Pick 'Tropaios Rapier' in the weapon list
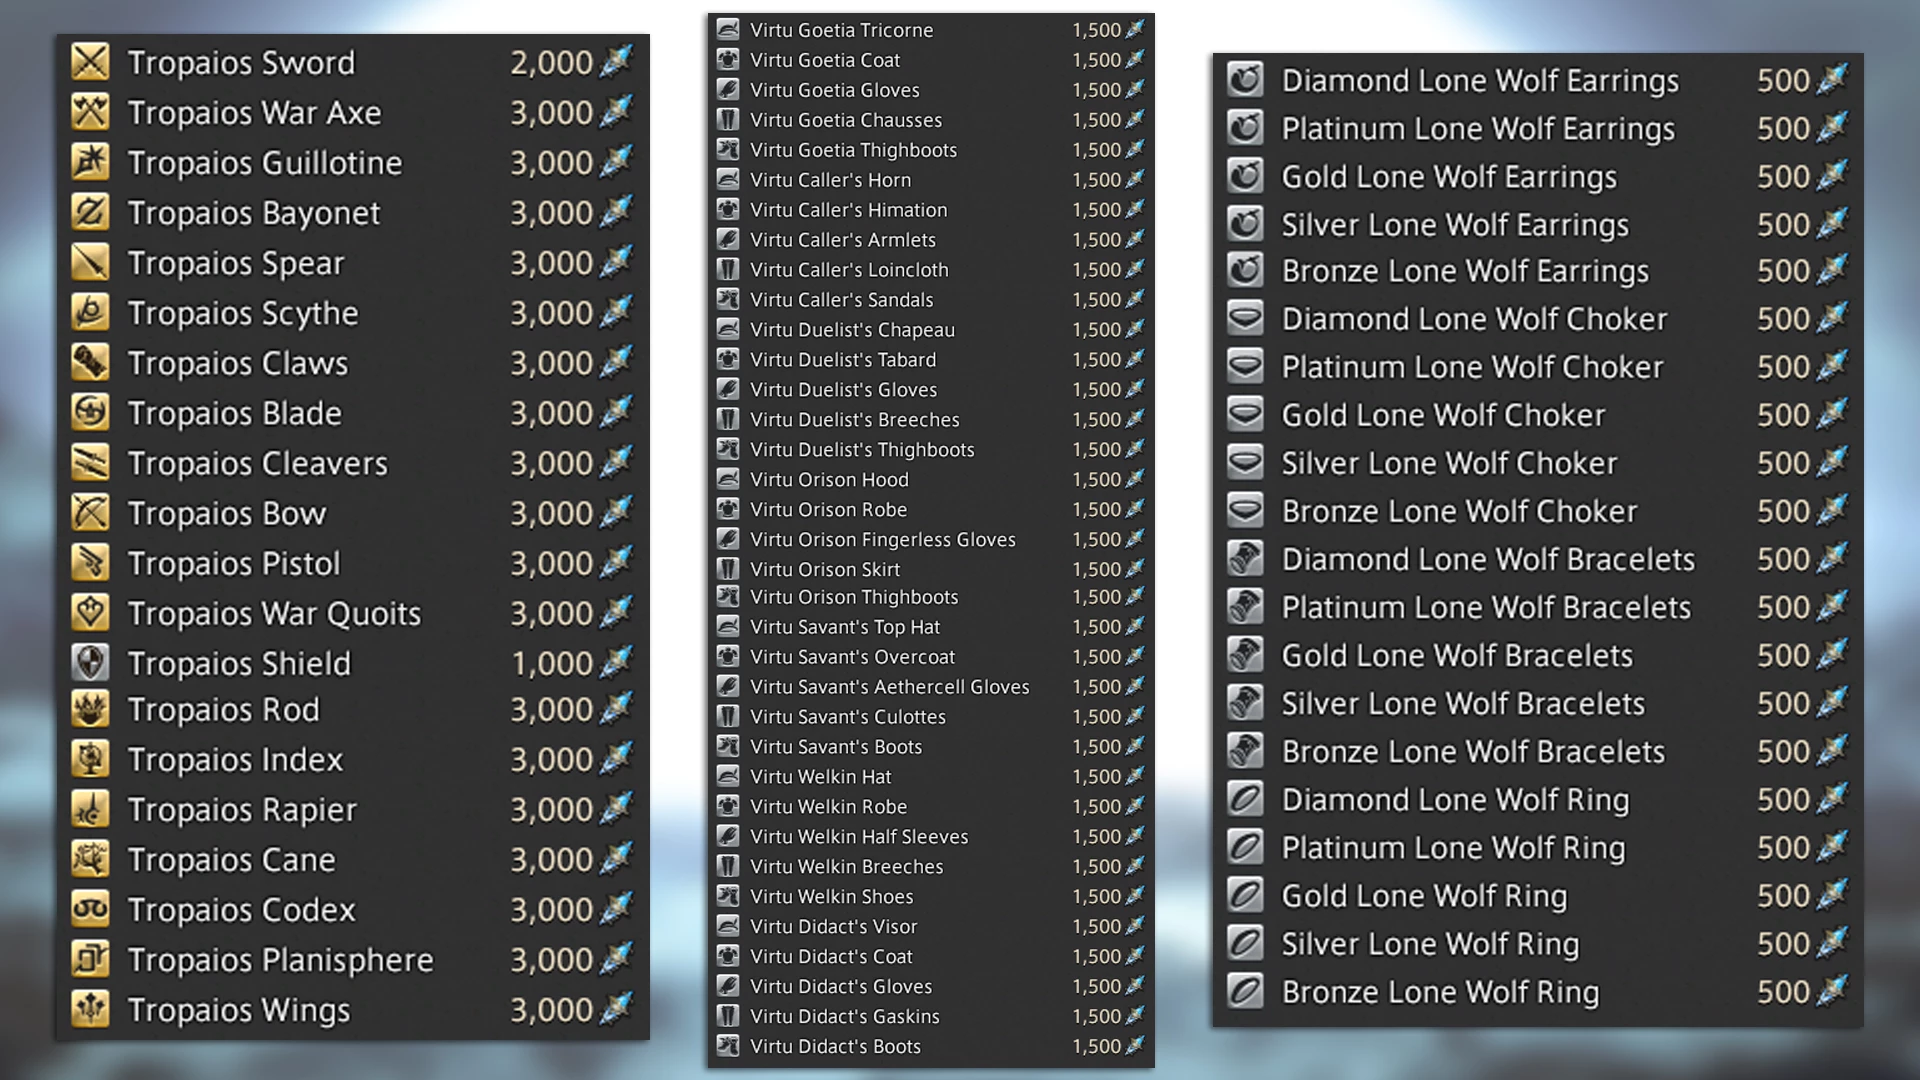Image resolution: width=1920 pixels, height=1080 pixels. click(x=243, y=809)
